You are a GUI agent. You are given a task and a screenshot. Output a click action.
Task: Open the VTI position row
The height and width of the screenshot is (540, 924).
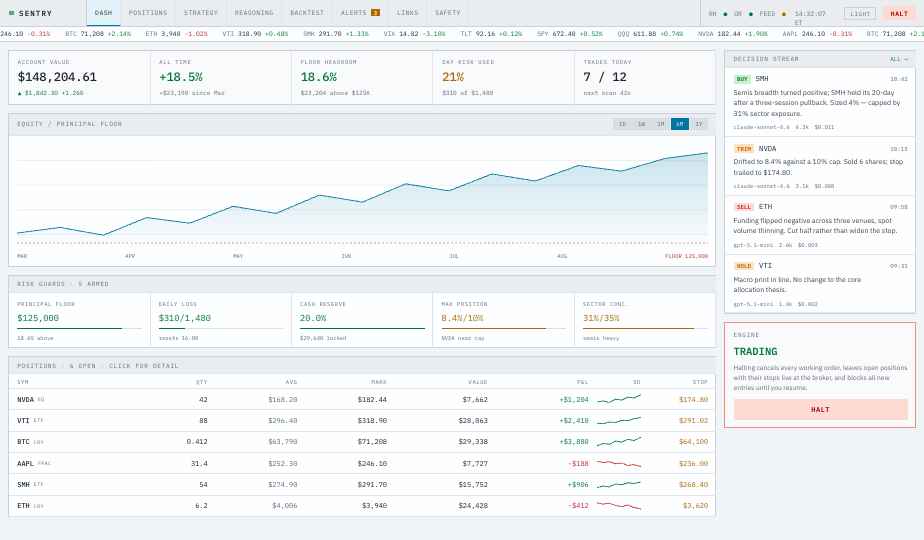(362, 421)
